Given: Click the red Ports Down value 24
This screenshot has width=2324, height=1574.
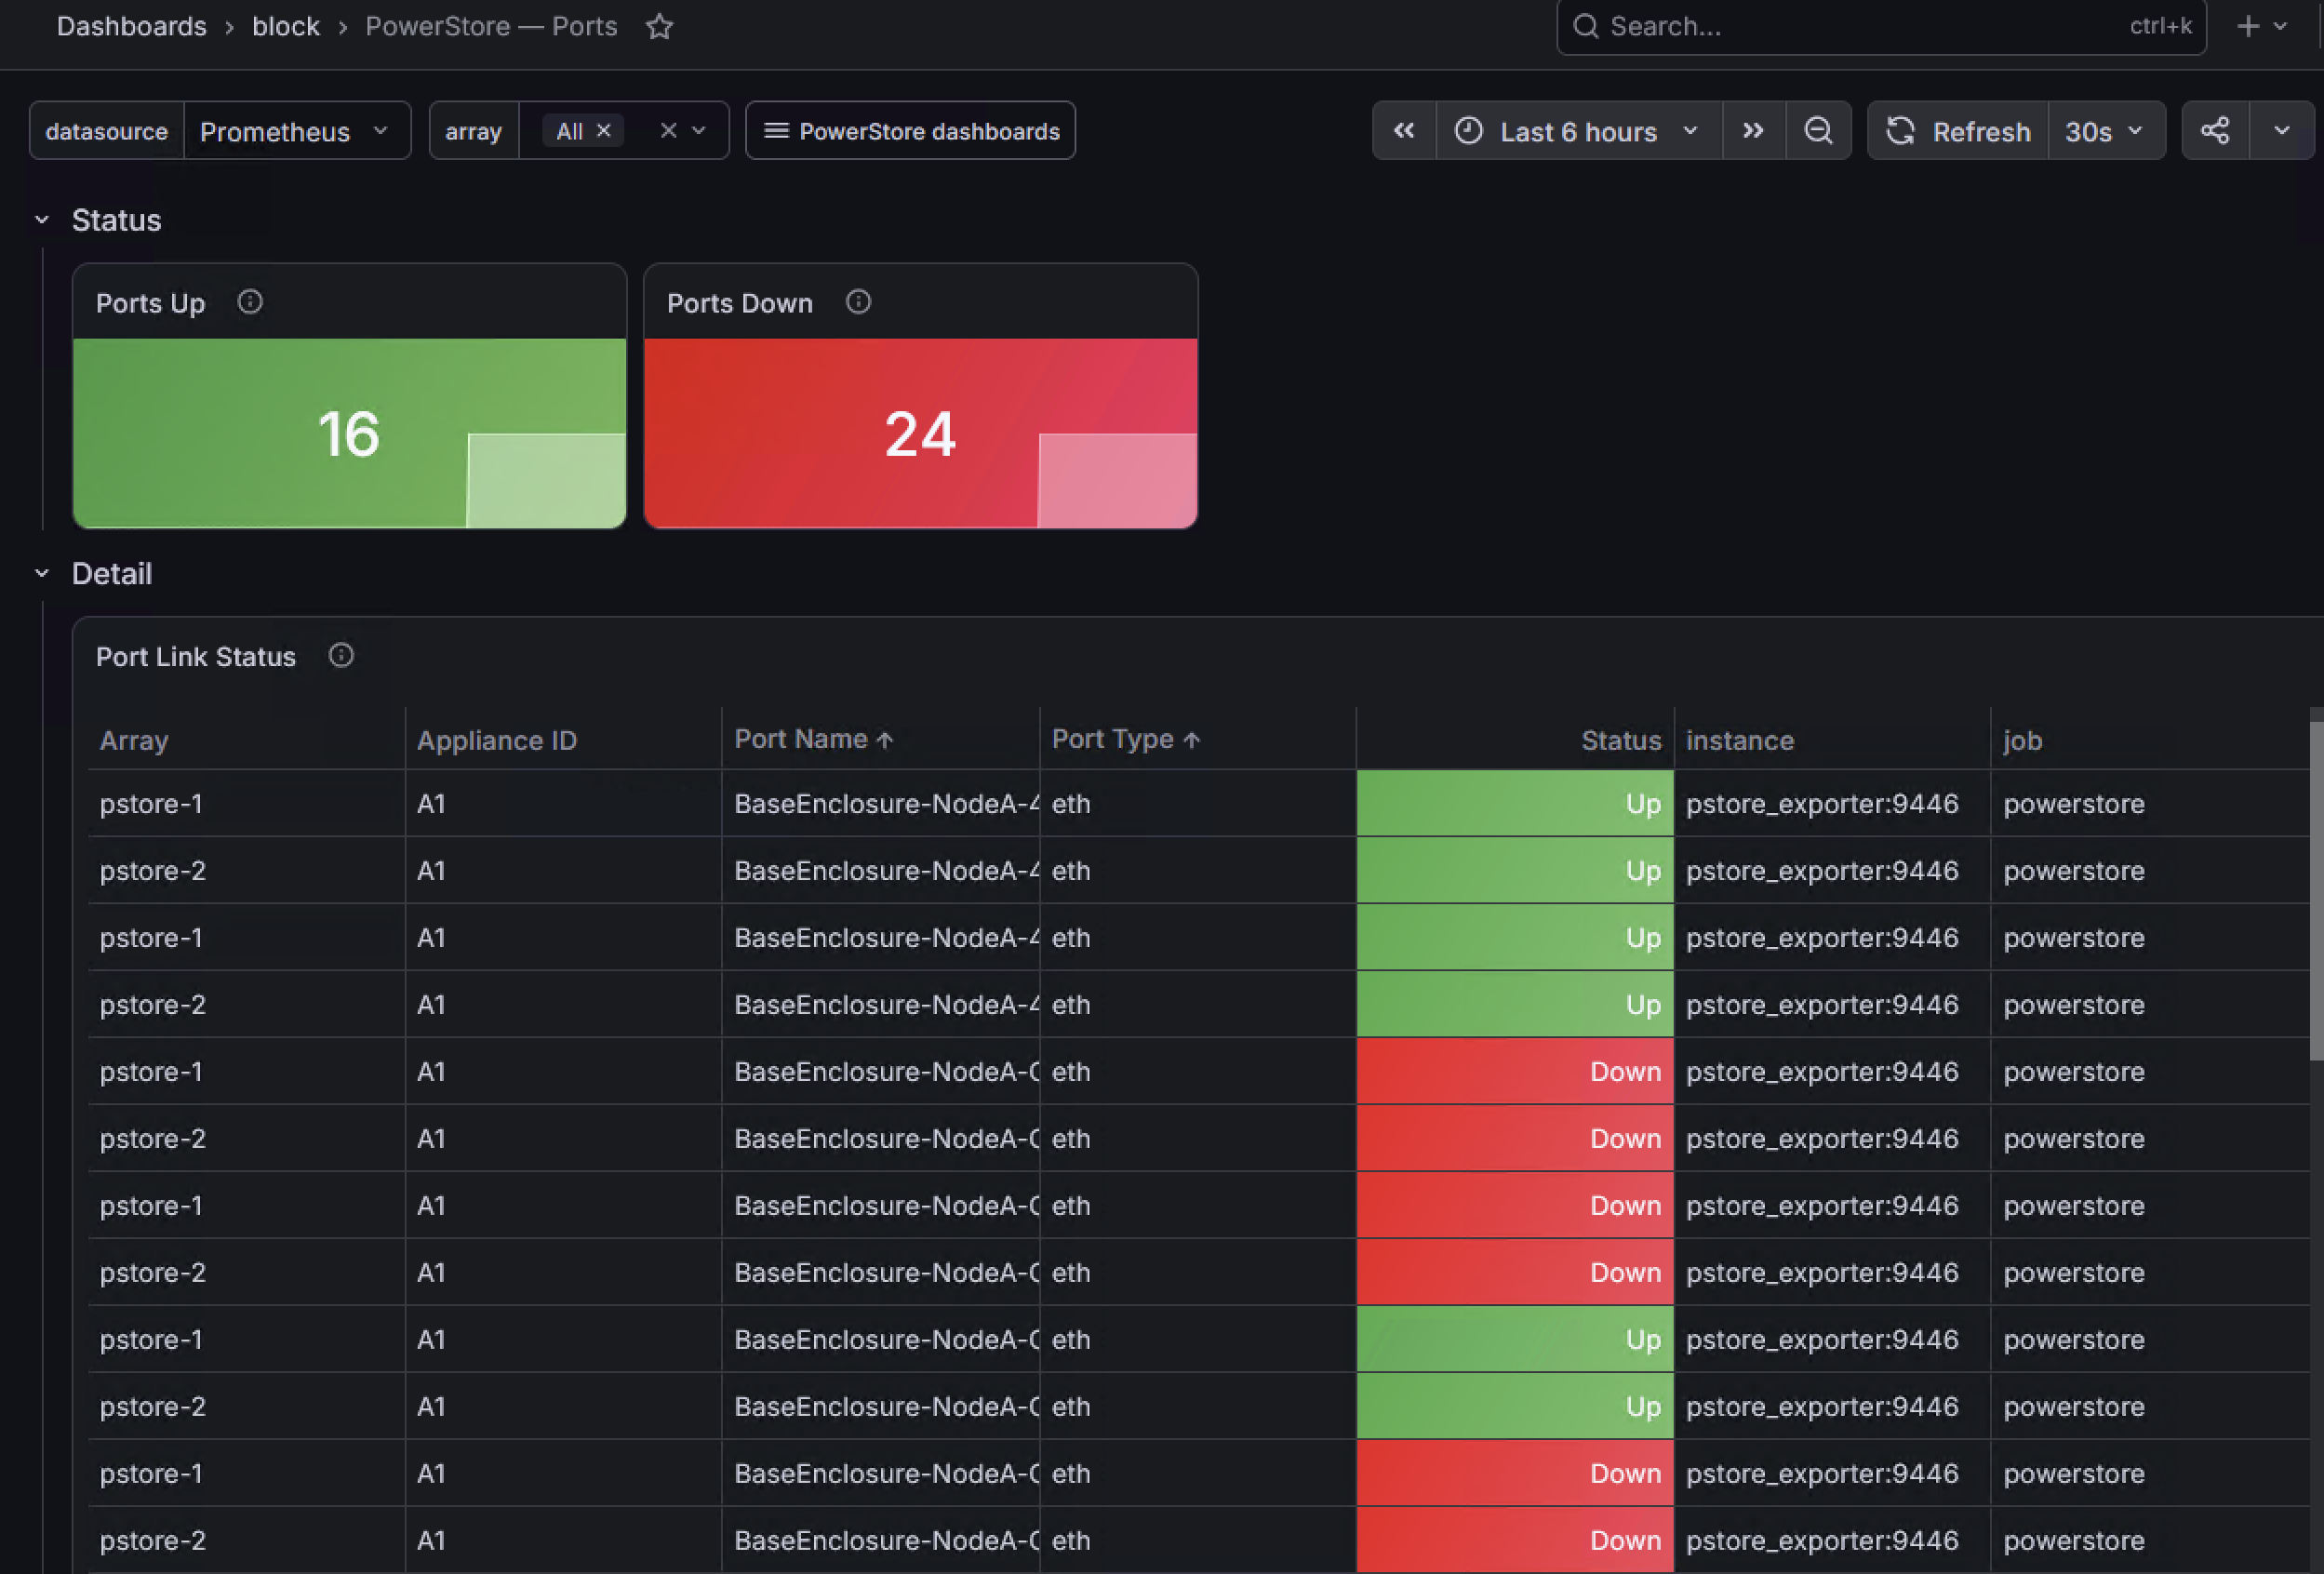Looking at the screenshot, I should click(920, 434).
